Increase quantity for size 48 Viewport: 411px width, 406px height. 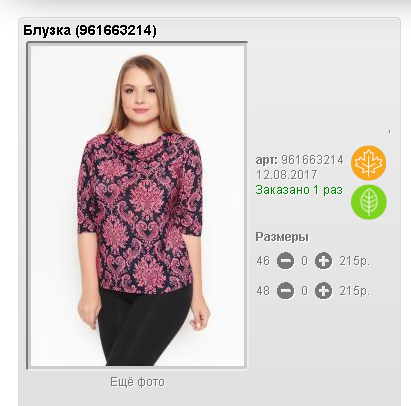(x=323, y=291)
